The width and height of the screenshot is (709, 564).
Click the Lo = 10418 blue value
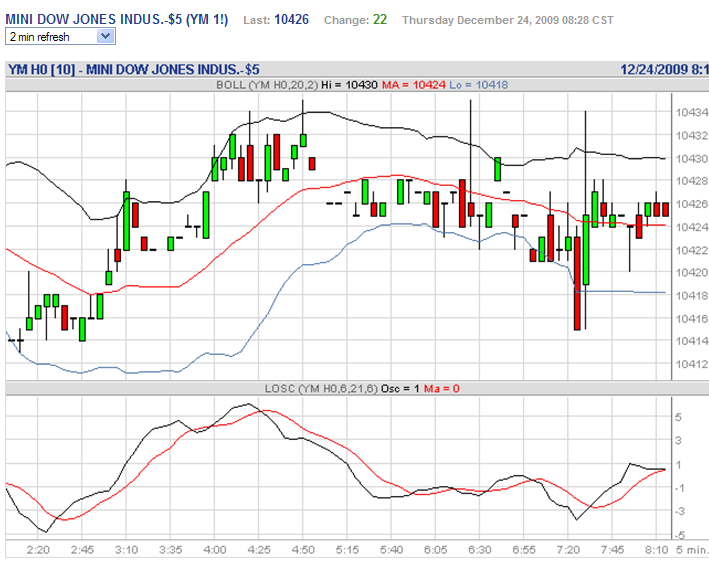pos(479,85)
